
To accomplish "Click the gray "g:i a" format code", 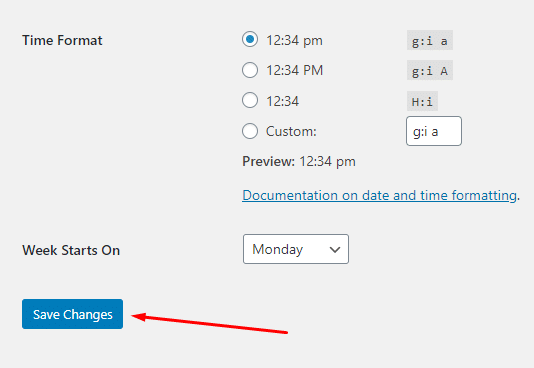I will click(430, 40).
